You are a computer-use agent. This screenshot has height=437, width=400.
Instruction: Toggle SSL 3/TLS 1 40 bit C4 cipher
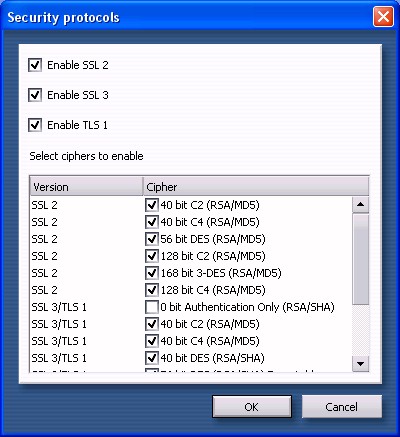(152, 341)
